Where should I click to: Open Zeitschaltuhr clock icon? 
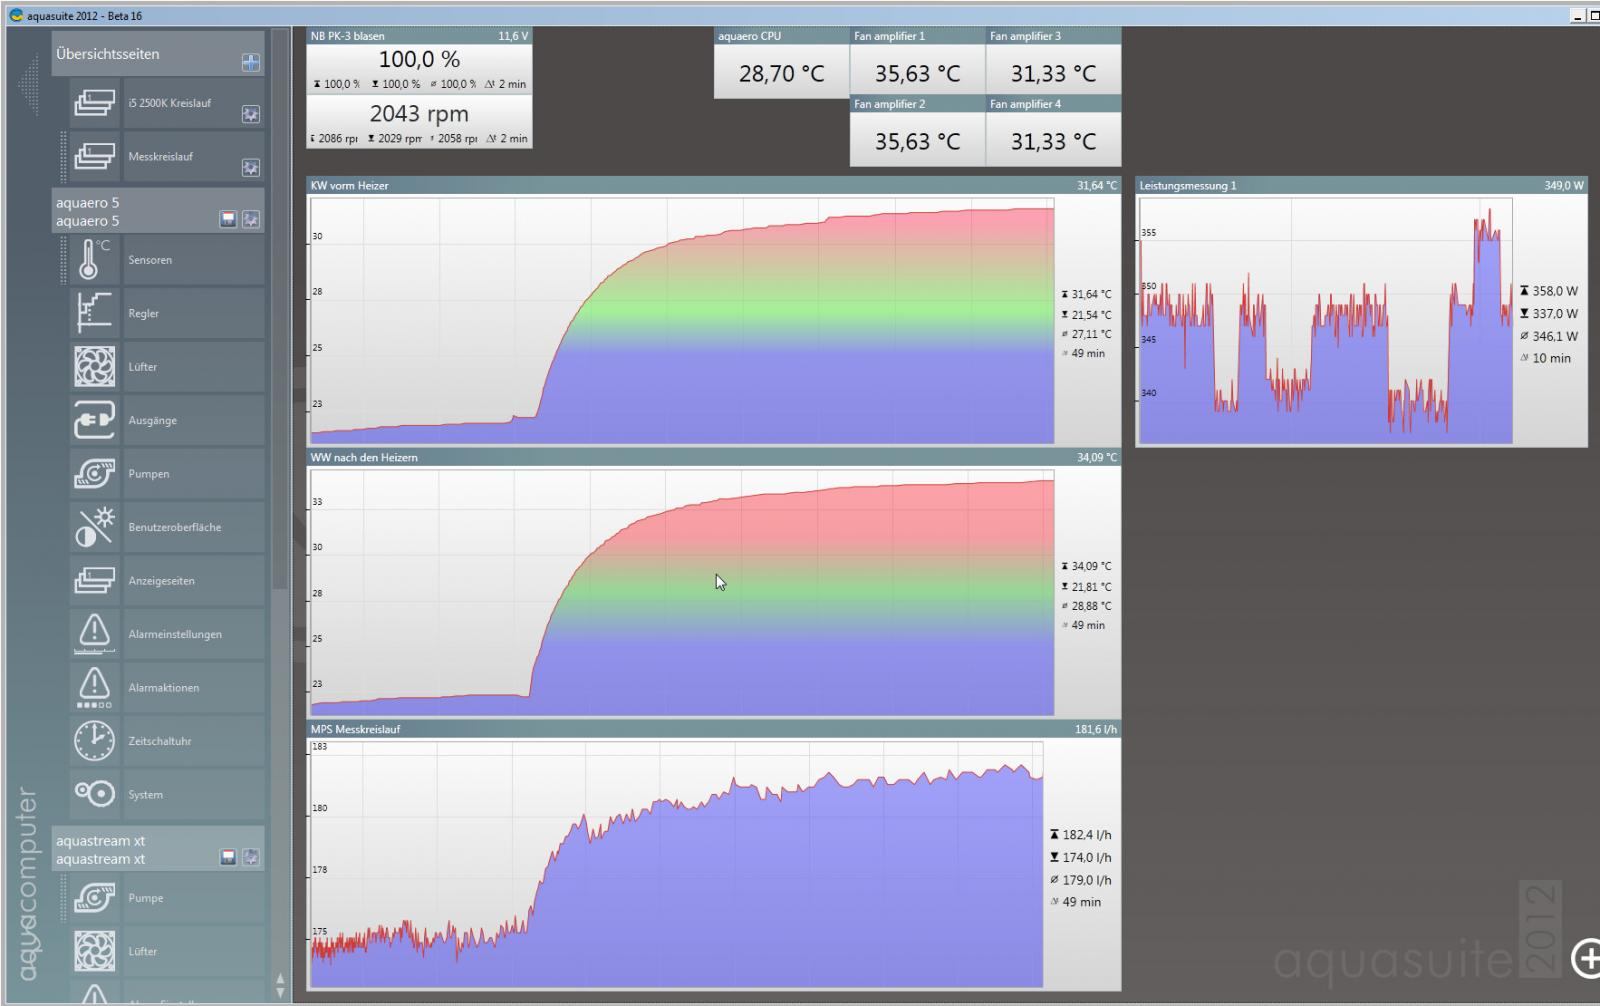tap(94, 741)
